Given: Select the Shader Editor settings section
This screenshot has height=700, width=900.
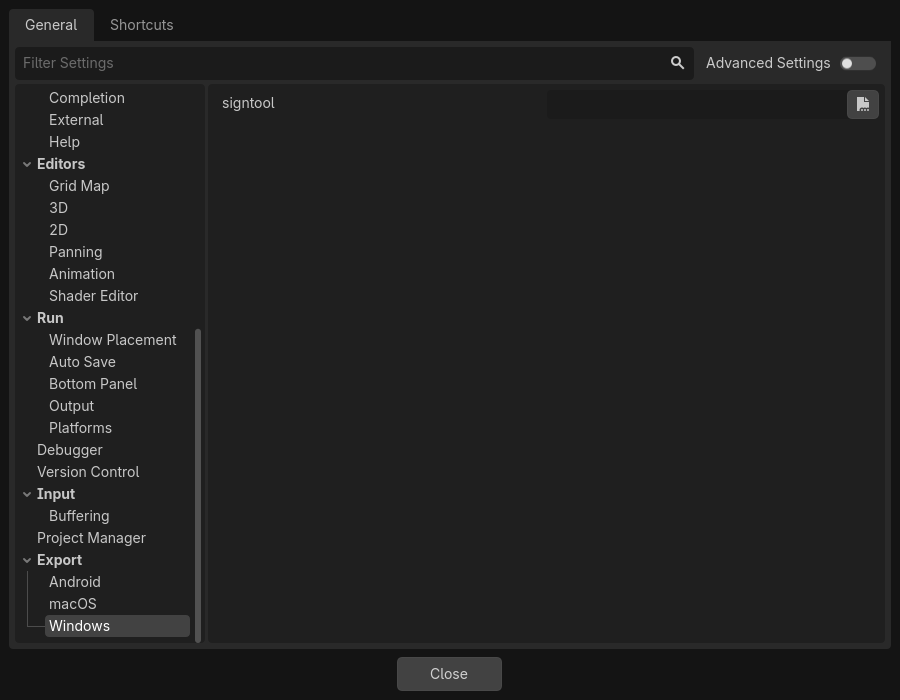Looking at the screenshot, I should pos(93,295).
